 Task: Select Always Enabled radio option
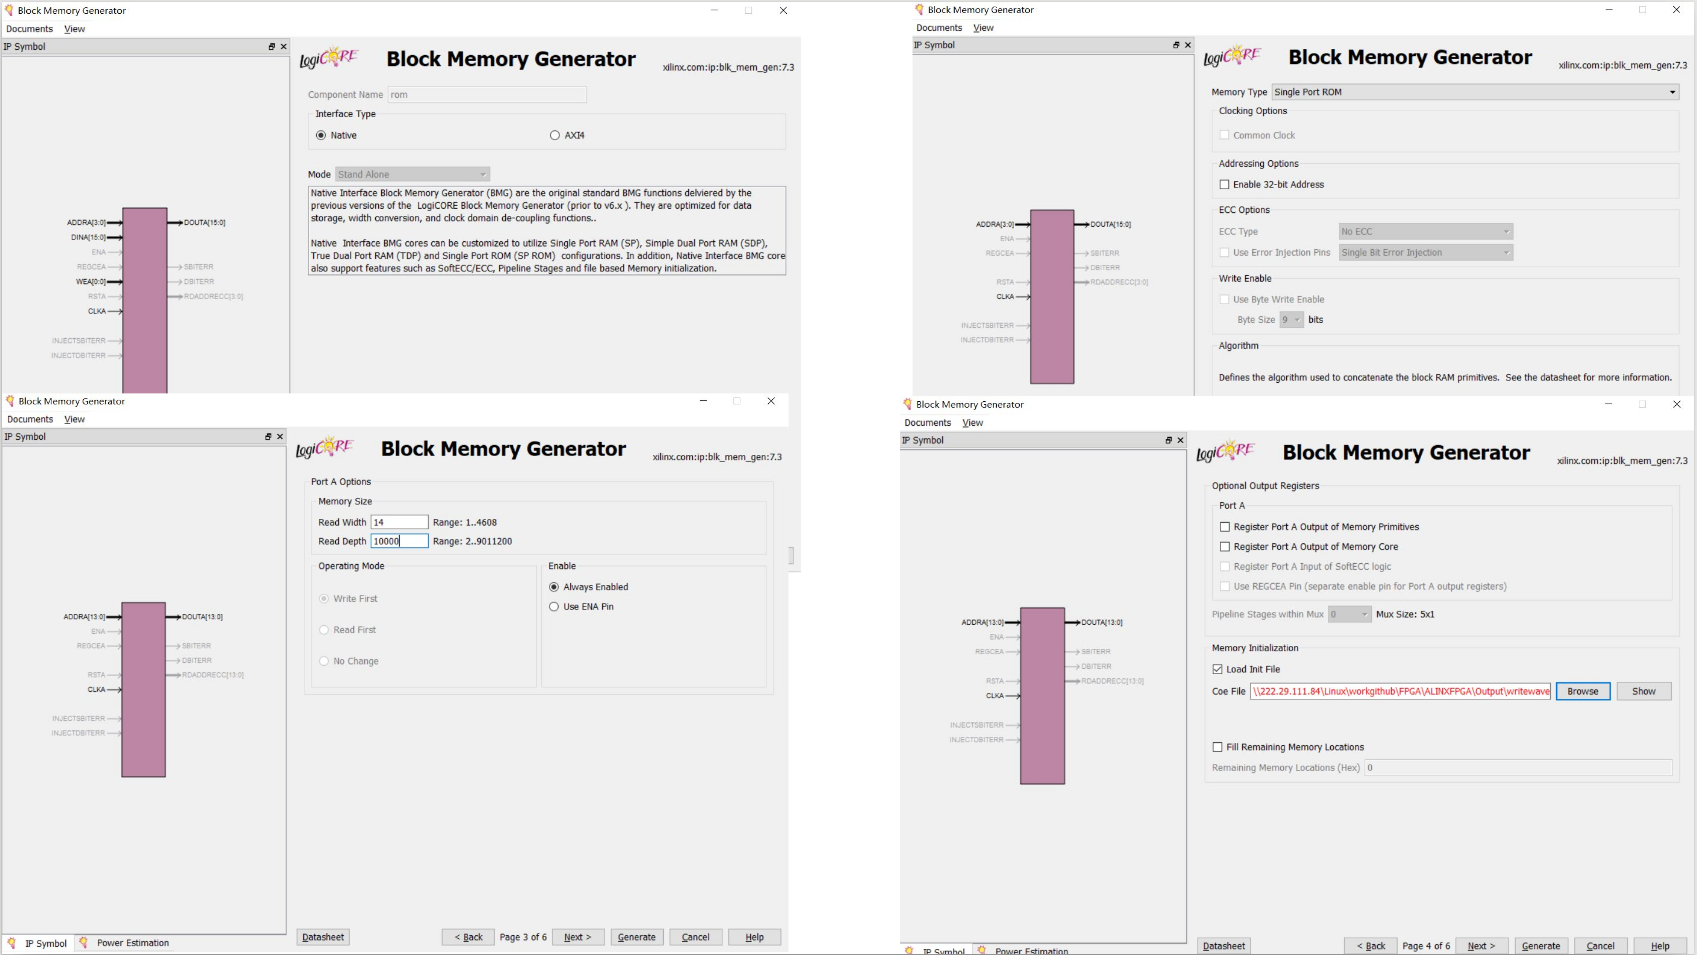(554, 587)
